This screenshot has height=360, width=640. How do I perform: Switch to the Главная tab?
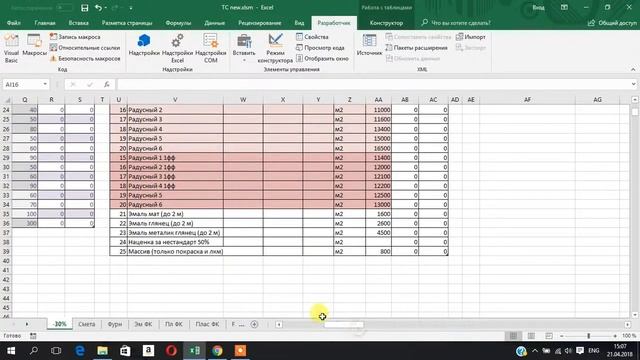coord(45,23)
